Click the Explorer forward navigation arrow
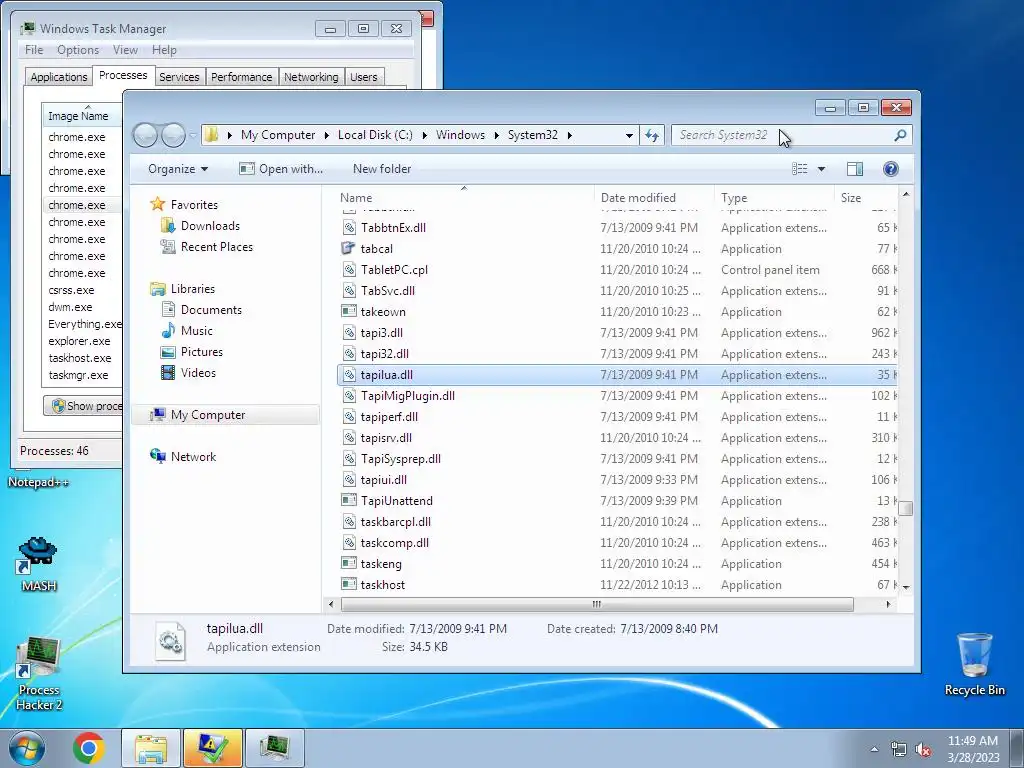Image resolution: width=1024 pixels, height=768 pixels. pos(173,135)
